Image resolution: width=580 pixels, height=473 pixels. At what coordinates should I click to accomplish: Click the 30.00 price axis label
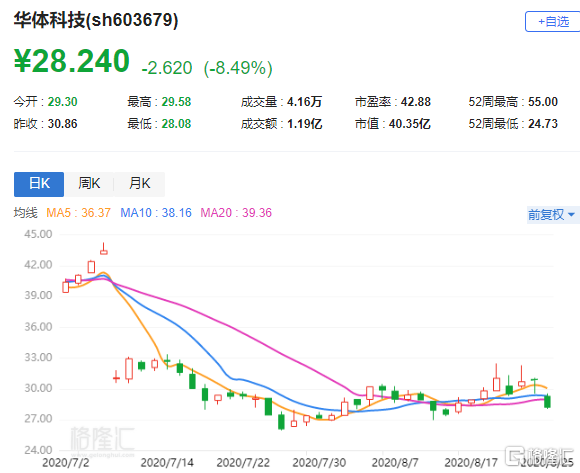pyautogui.click(x=38, y=388)
